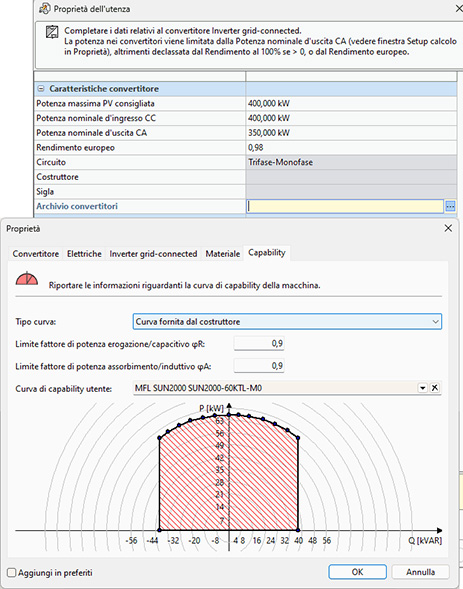Switch to the Convertitore tab
The image size is (463, 589).
coord(36,254)
